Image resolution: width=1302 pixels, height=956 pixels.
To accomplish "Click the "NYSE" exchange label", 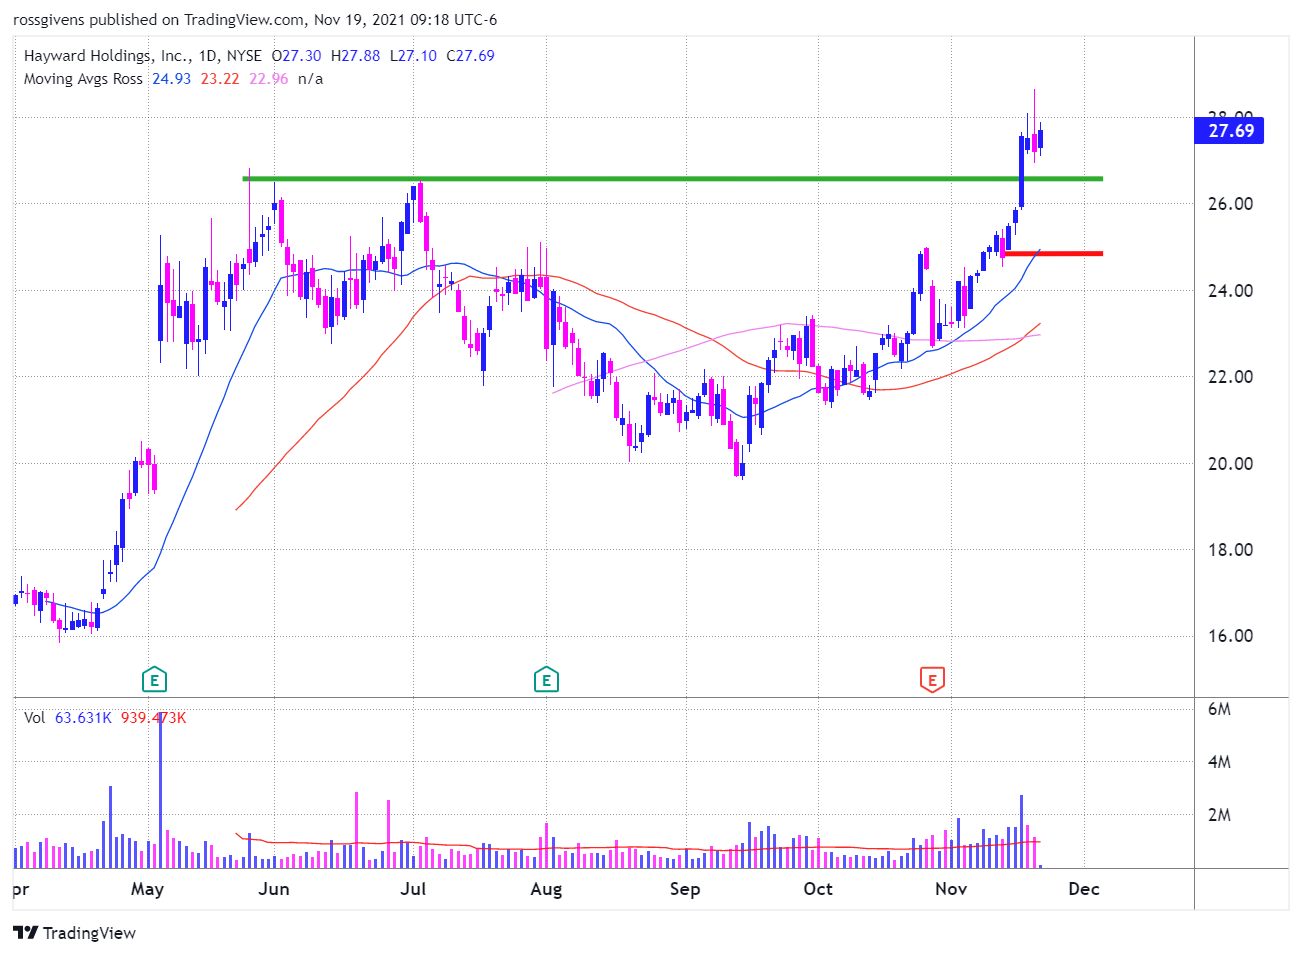I will tap(244, 56).
